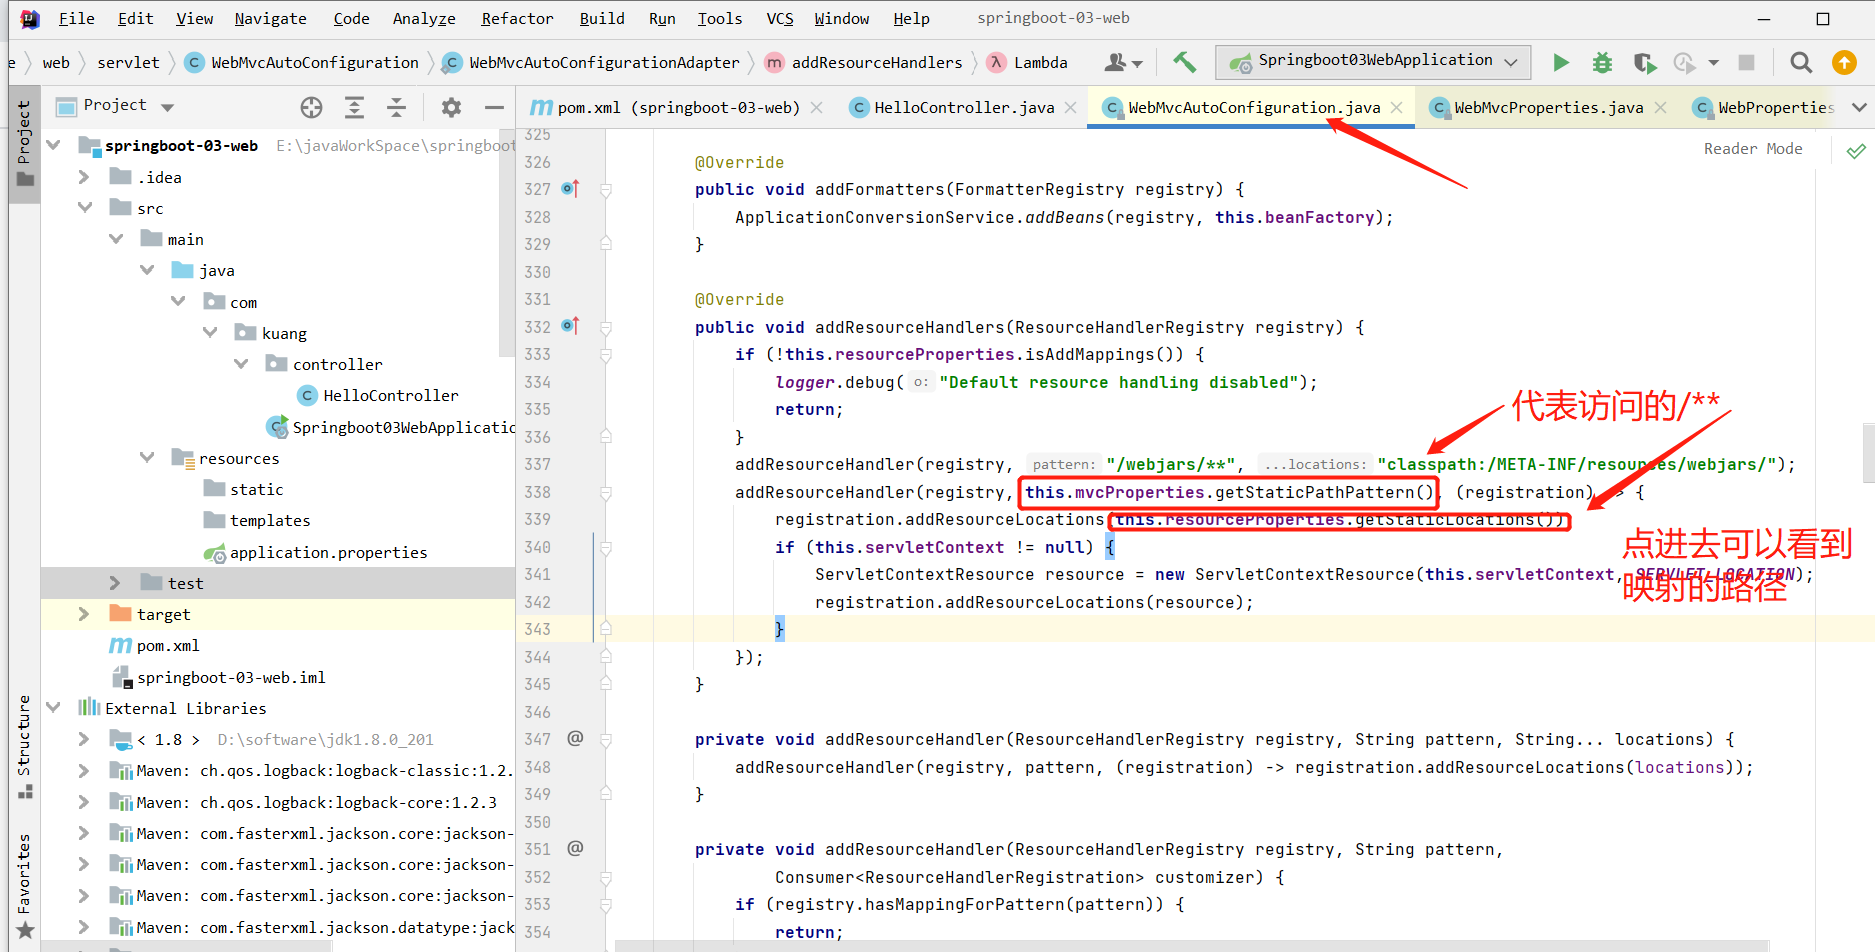Collapse the springboot-03-web root node
The height and width of the screenshot is (952, 1875).
coord(54,146)
